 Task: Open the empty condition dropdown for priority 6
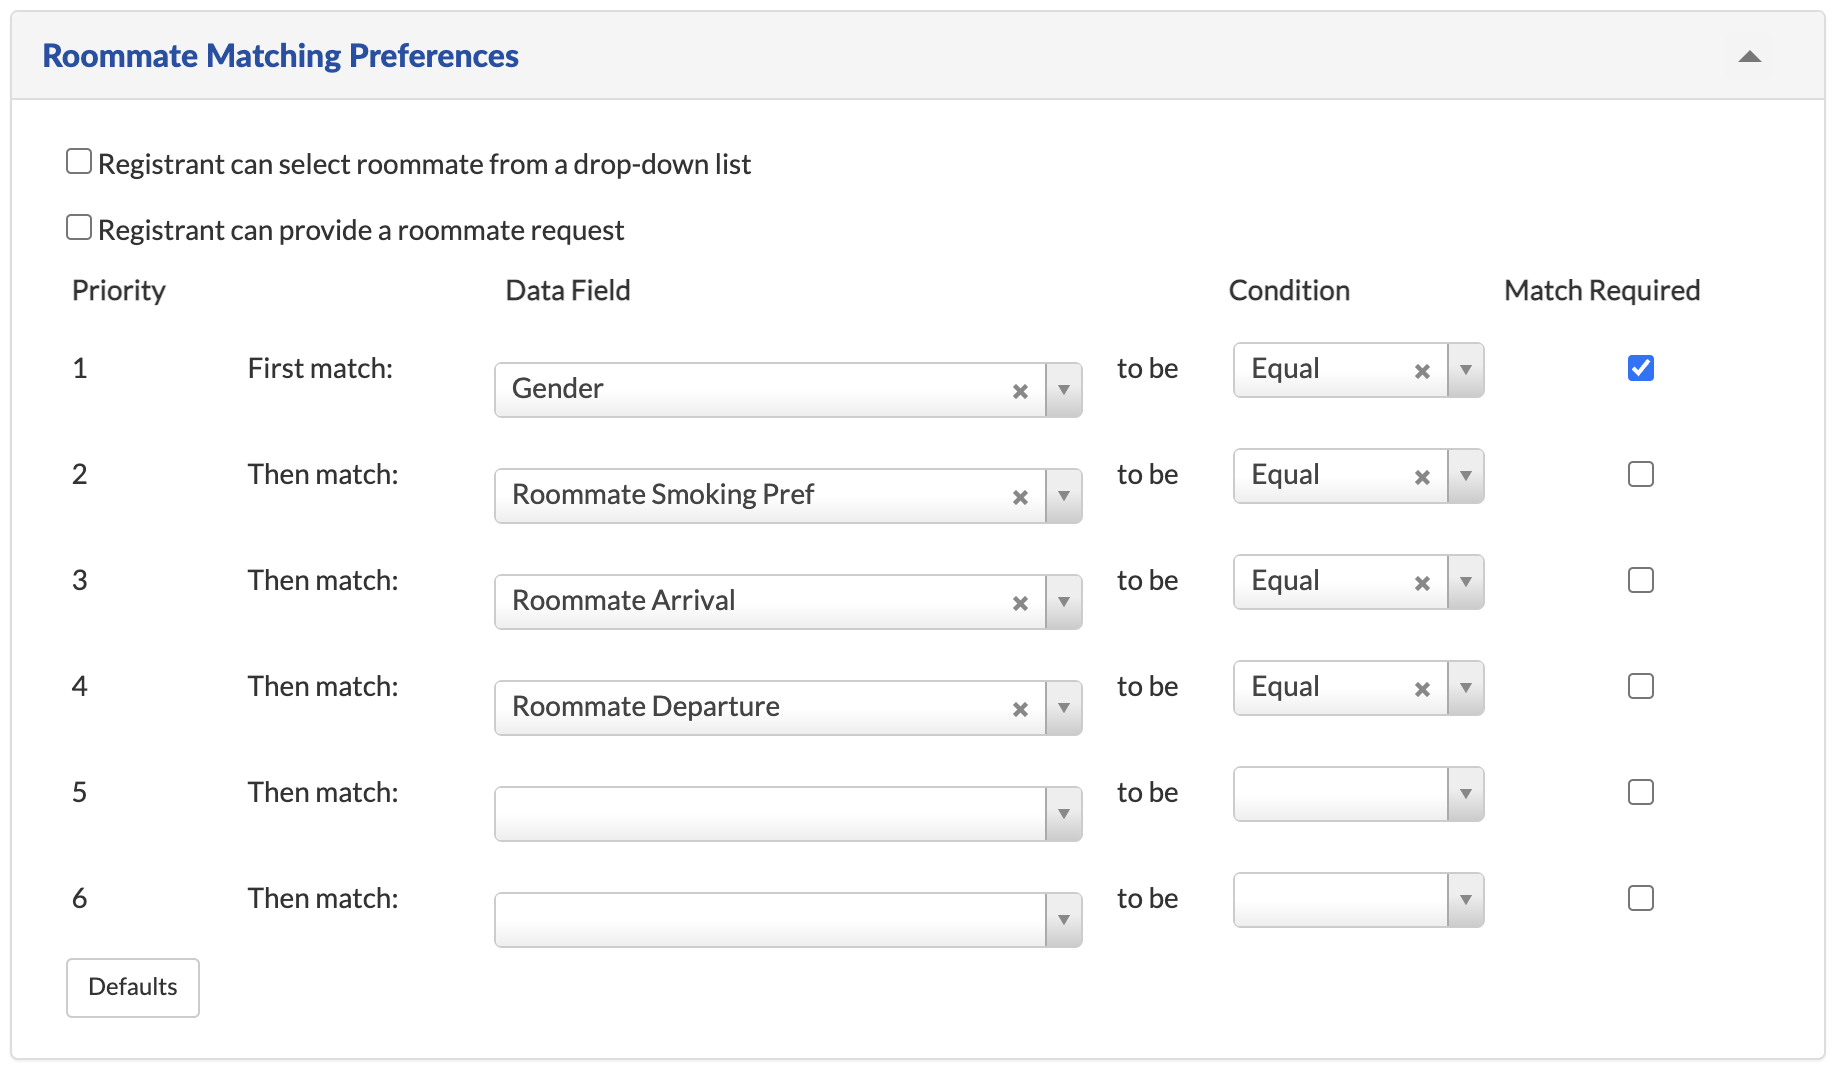(x=1359, y=900)
